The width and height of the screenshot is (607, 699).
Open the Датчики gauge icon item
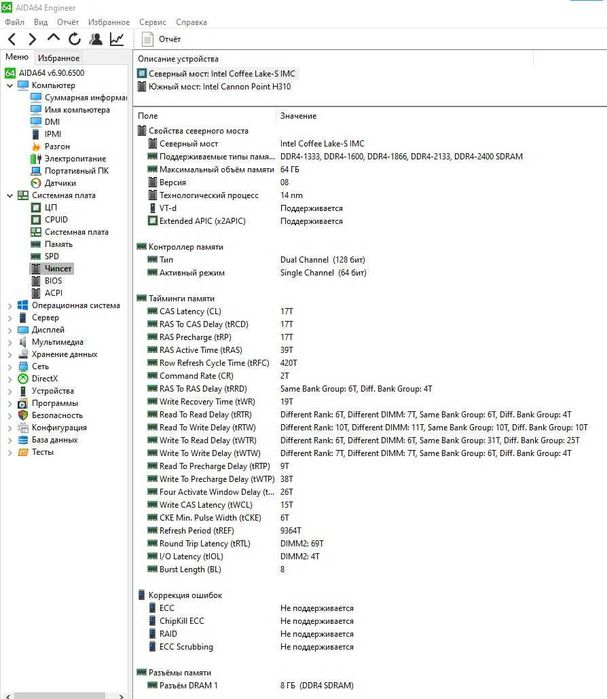pos(53,183)
